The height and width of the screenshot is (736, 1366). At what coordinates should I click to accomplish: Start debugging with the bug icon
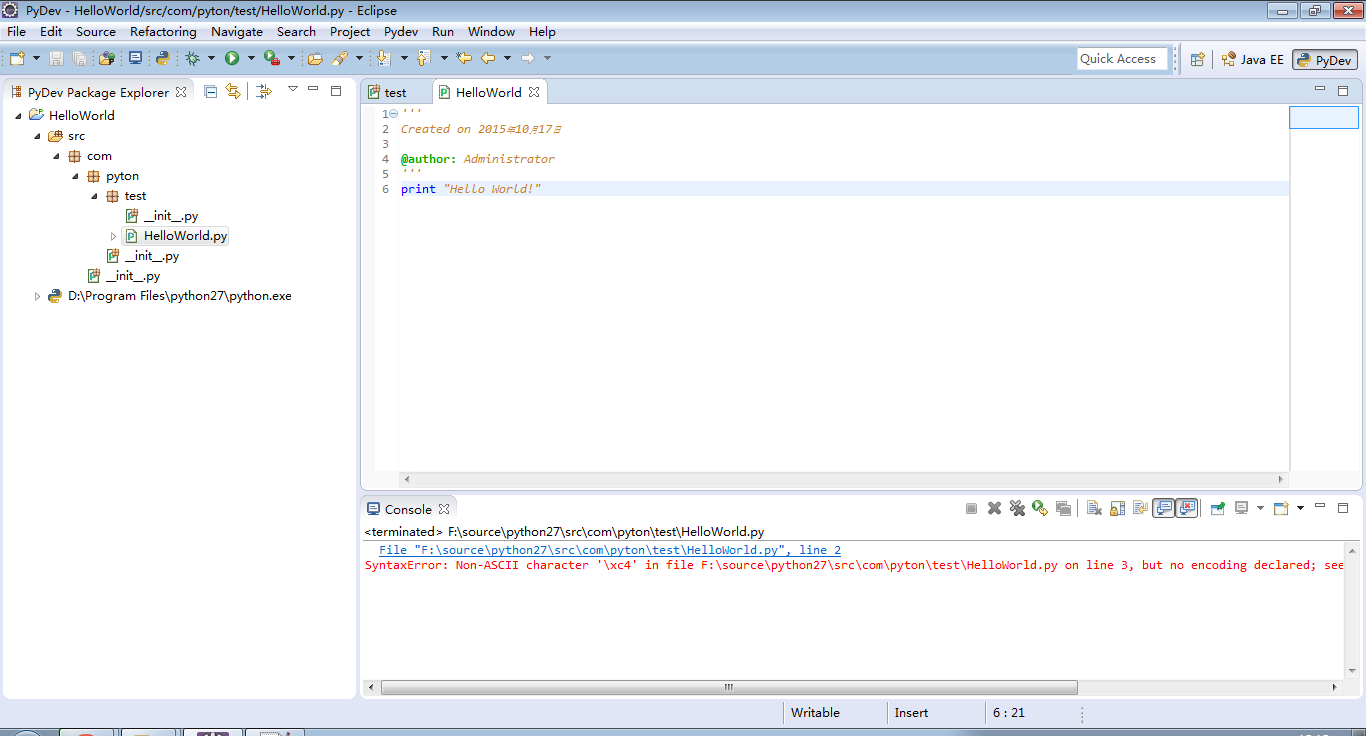point(192,58)
